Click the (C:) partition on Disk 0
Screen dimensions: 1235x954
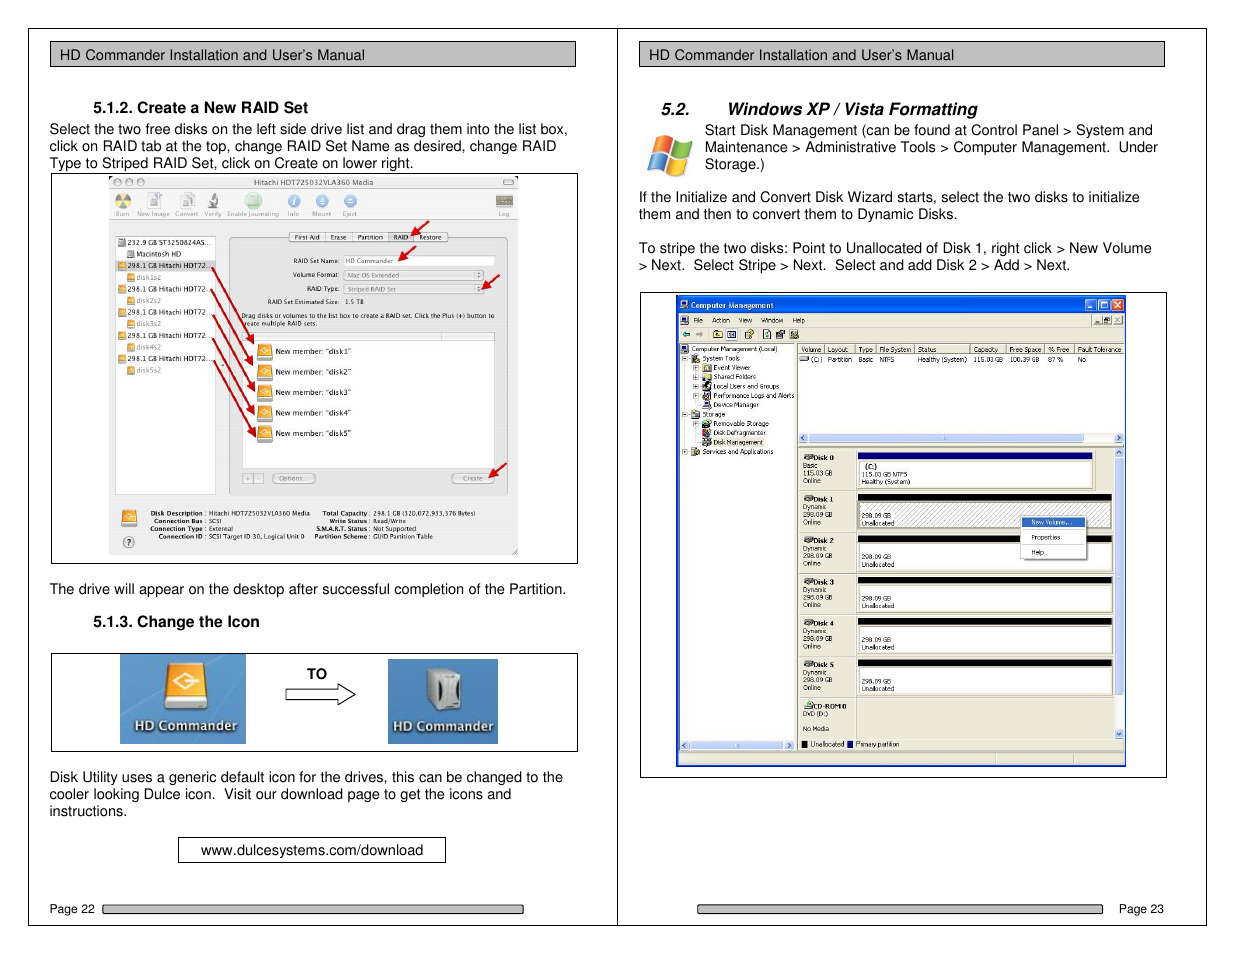point(975,474)
